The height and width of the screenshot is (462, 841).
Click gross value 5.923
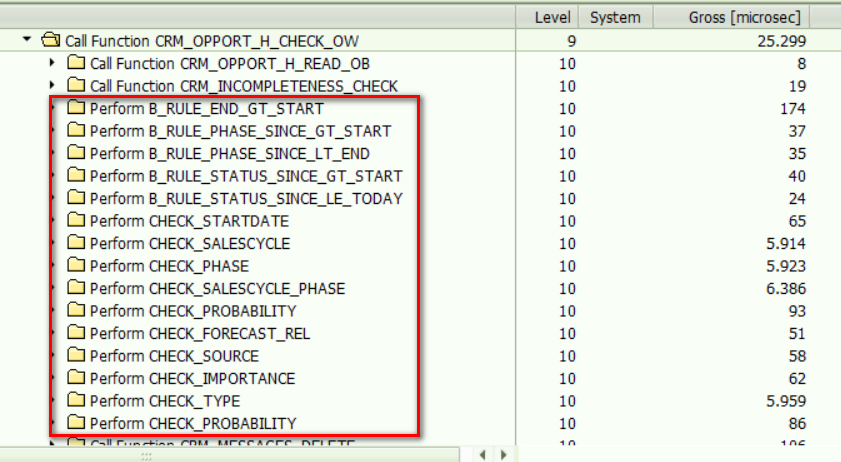(x=786, y=267)
